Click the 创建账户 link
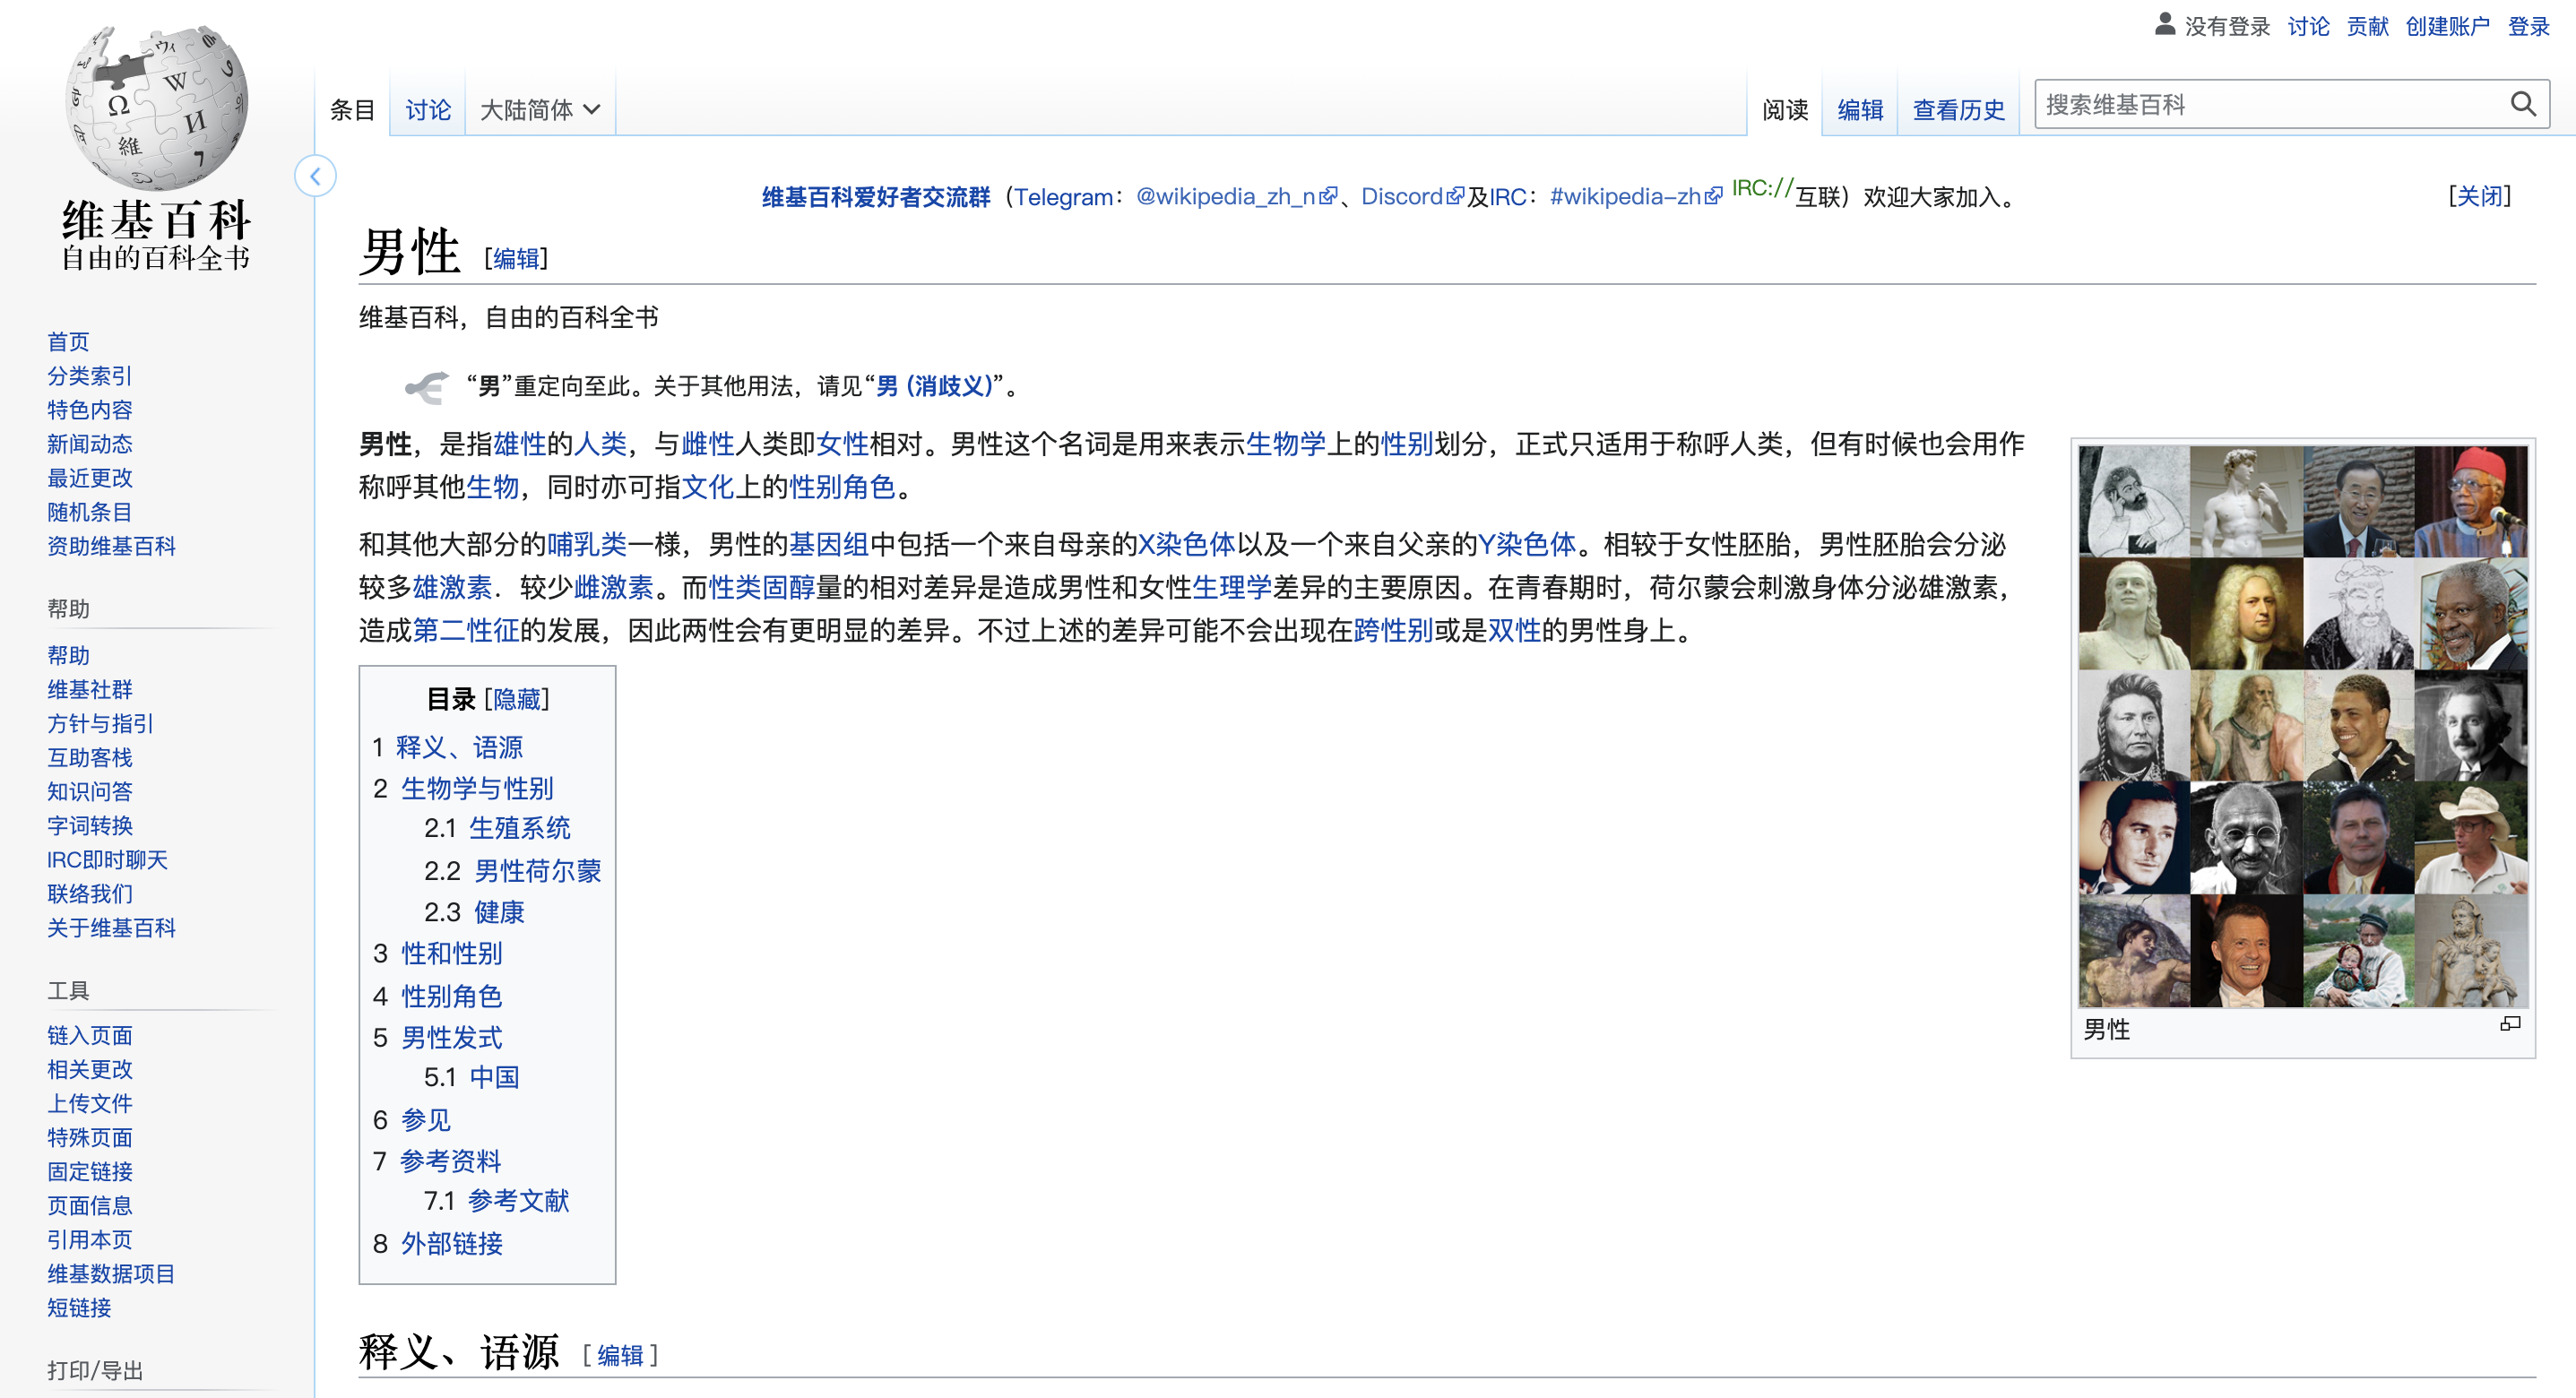The image size is (2576, 1398). [x=2446, y=26]
